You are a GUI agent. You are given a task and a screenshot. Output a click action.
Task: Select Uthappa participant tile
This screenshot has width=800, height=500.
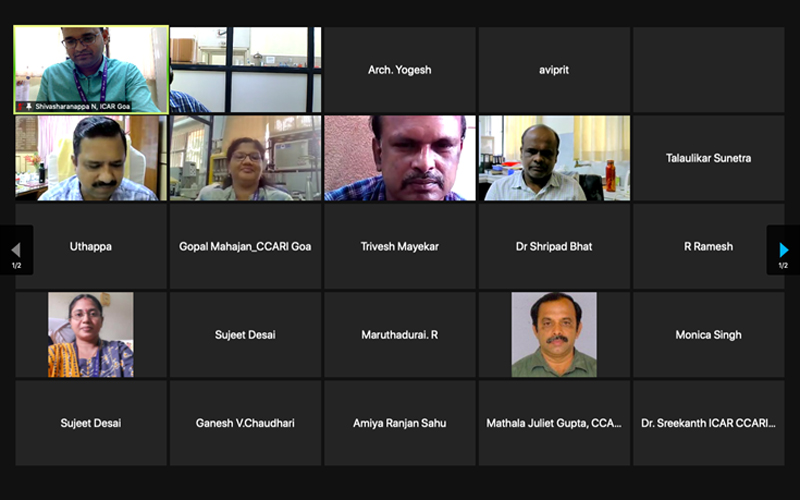pos(91,246)
